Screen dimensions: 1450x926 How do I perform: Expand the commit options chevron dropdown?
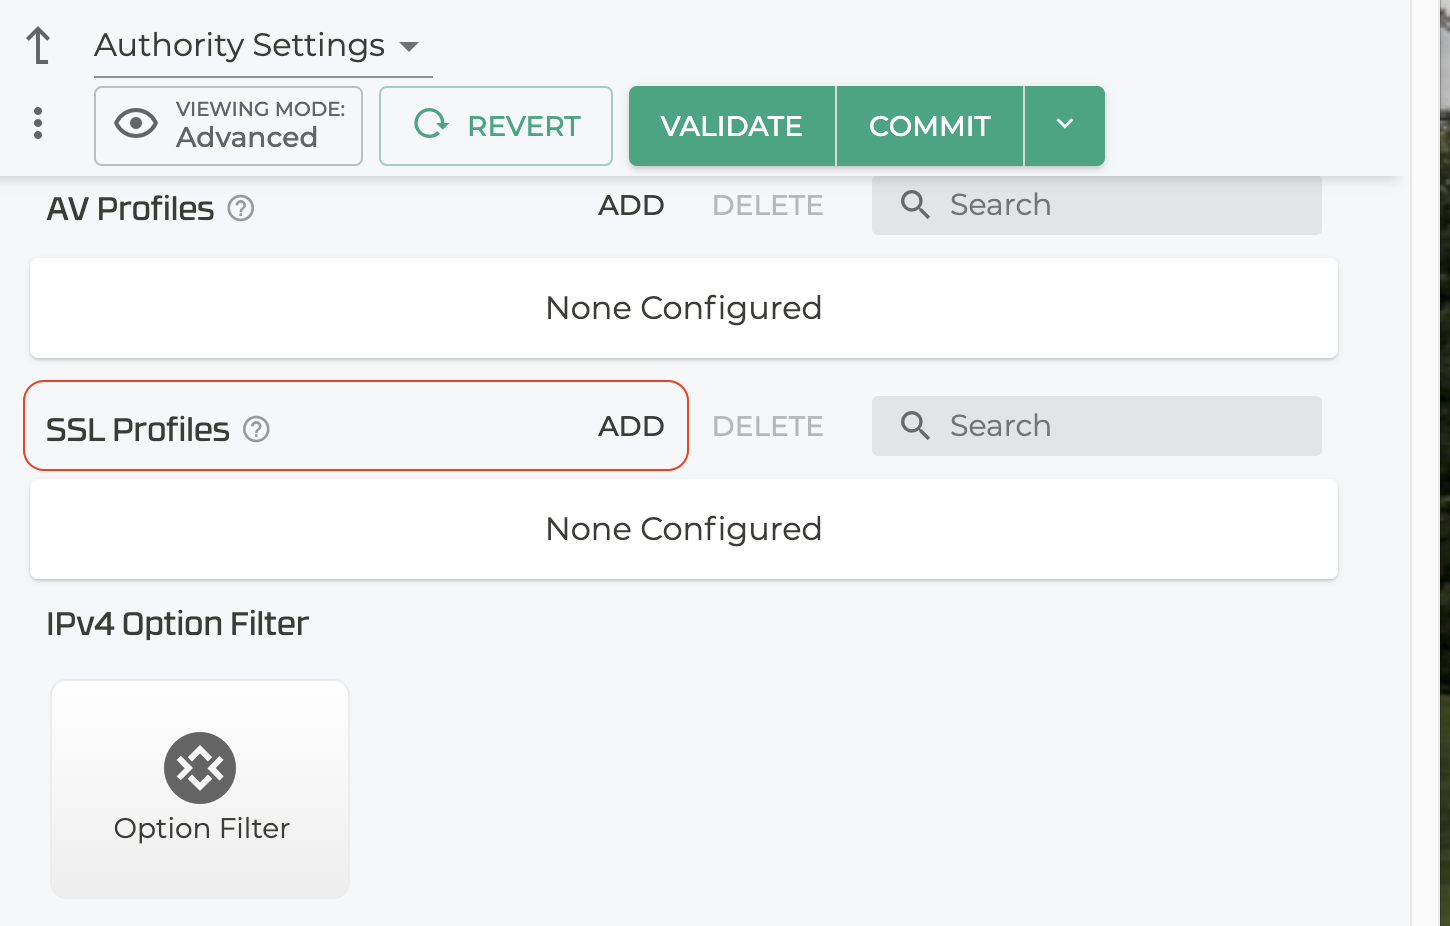[1065, 125]
